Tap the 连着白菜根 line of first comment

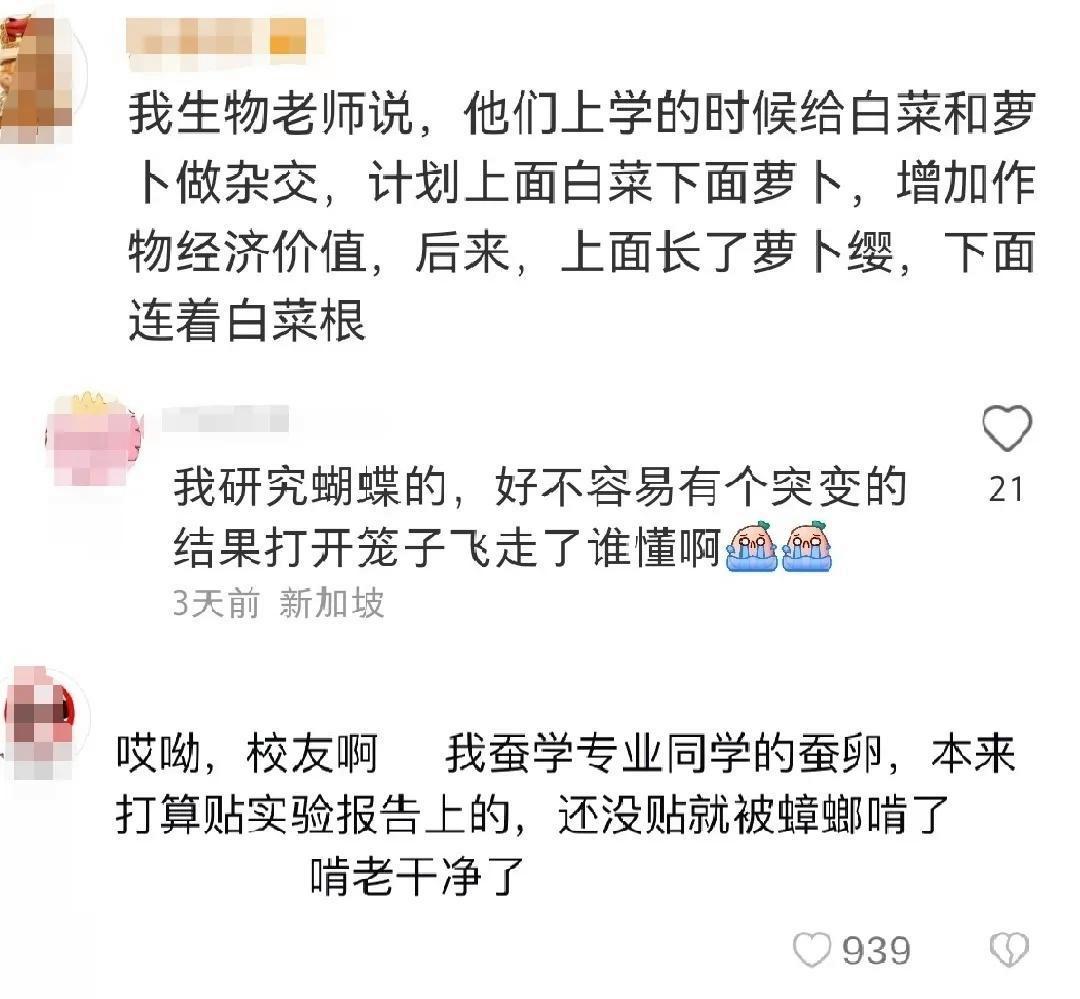(x=247, y=321)
